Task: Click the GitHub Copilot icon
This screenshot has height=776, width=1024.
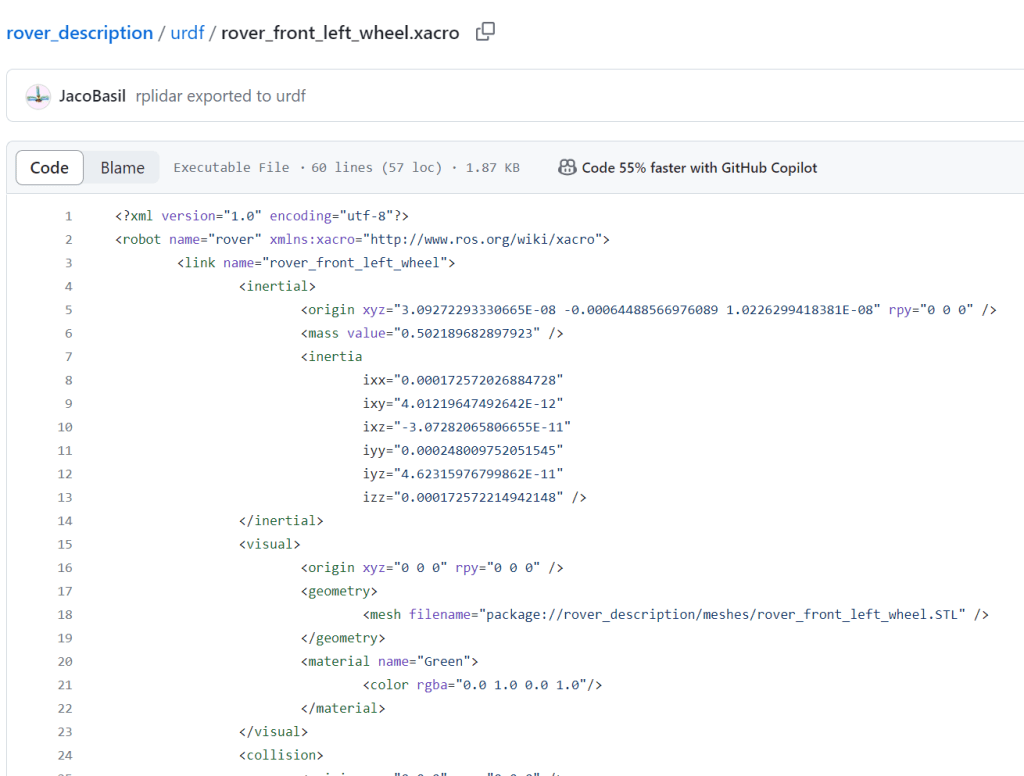Action: point(567,168)
